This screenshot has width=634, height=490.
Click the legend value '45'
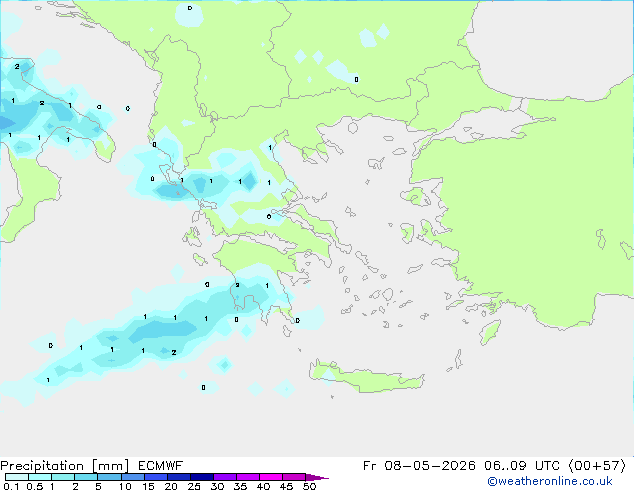pos(286,486)
